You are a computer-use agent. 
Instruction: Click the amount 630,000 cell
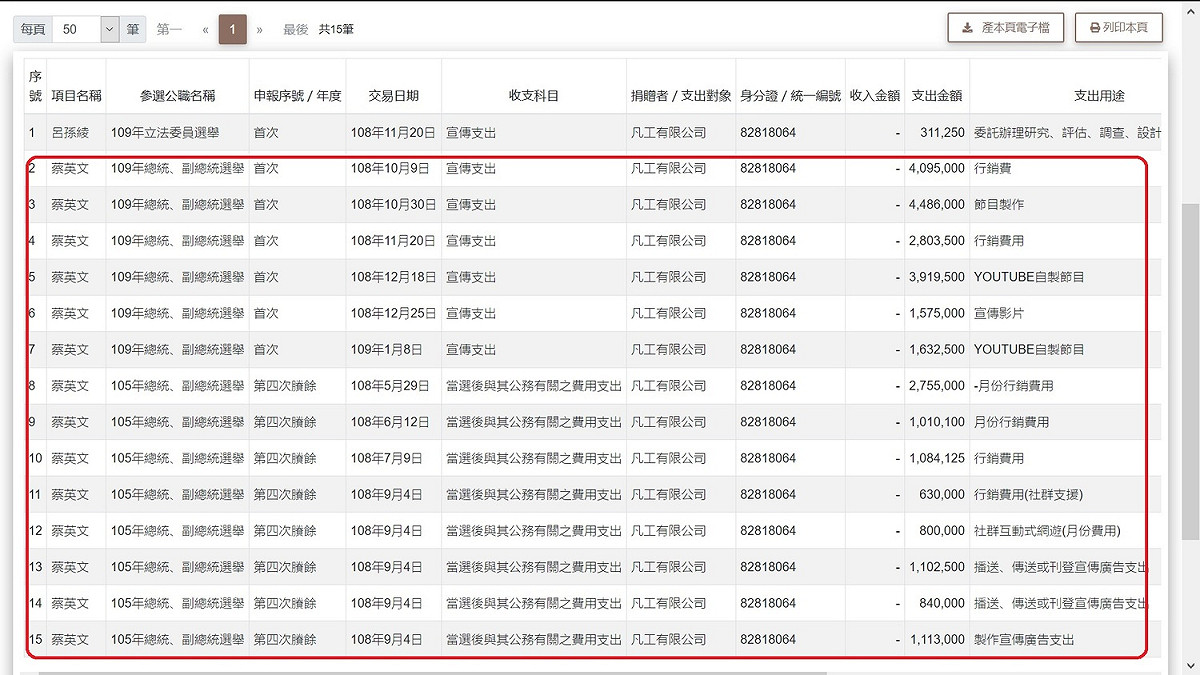coord(942,494)
